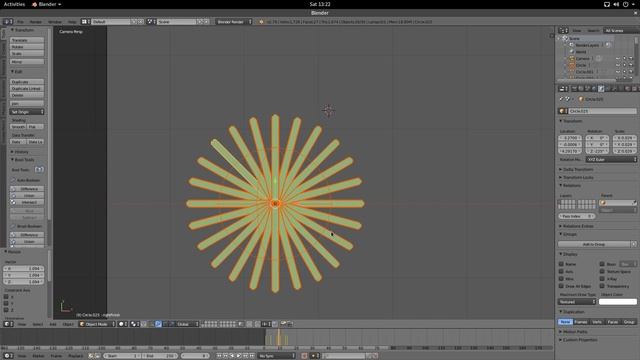The height and width of the screenshot is (360, 640).
Task: Open the Blender app menu in top bar
Action: coord(47,4)
